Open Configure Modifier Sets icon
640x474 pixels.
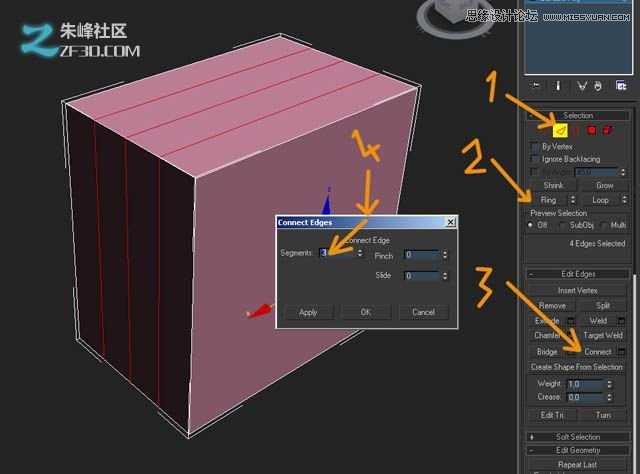621,86
